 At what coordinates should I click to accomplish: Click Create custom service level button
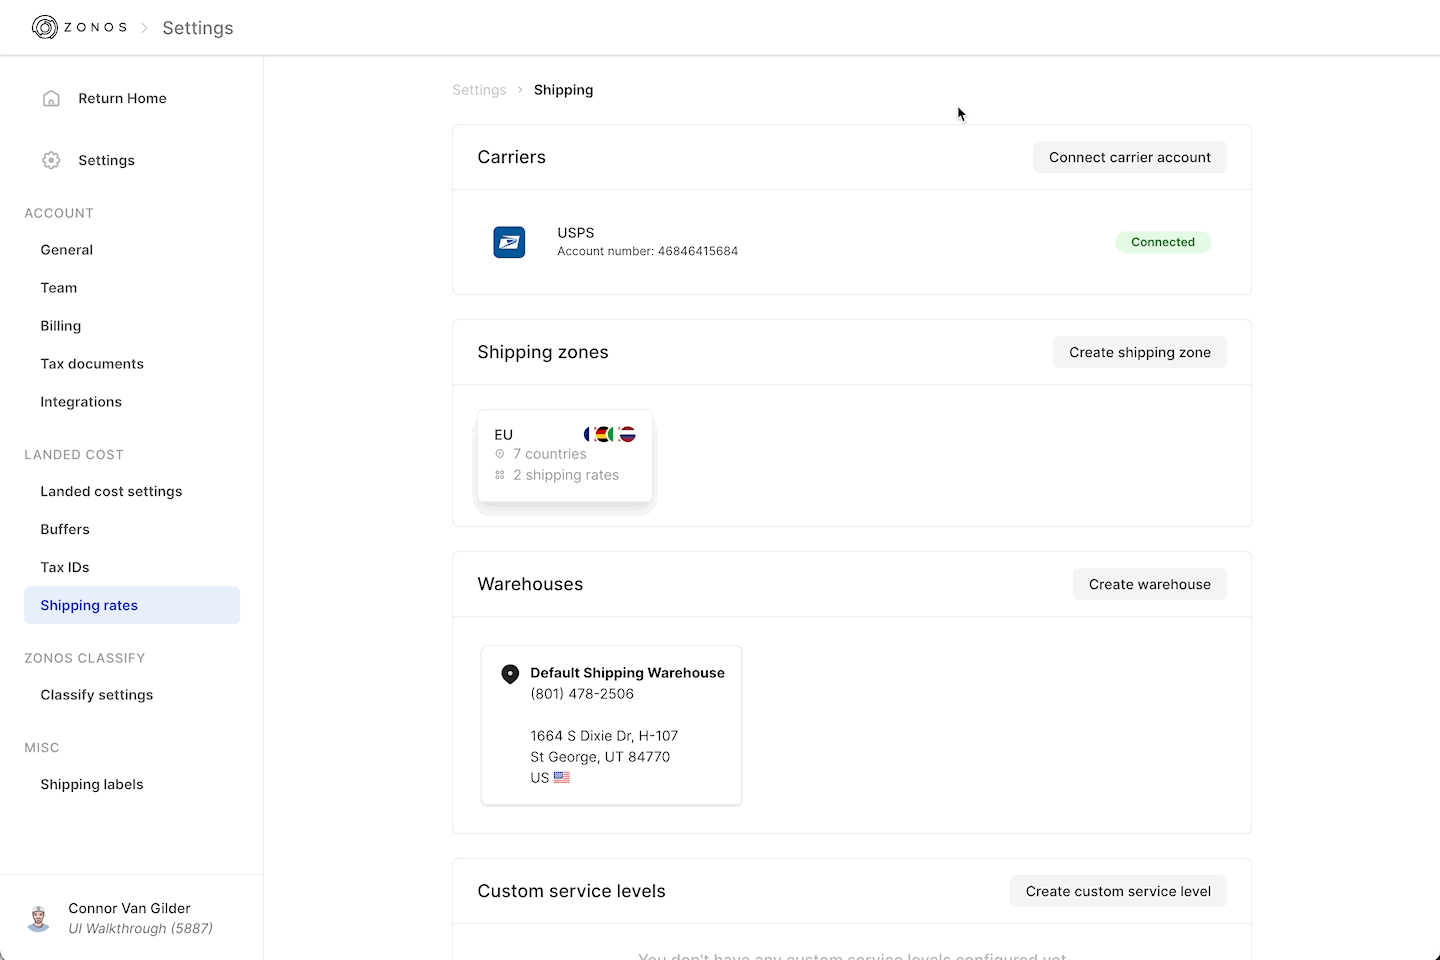1117,891
